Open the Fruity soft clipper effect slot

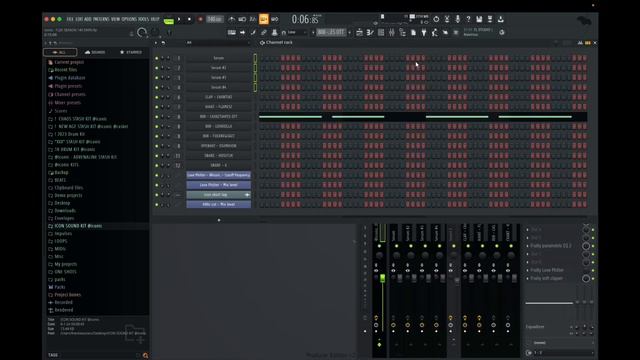point(546,278)
